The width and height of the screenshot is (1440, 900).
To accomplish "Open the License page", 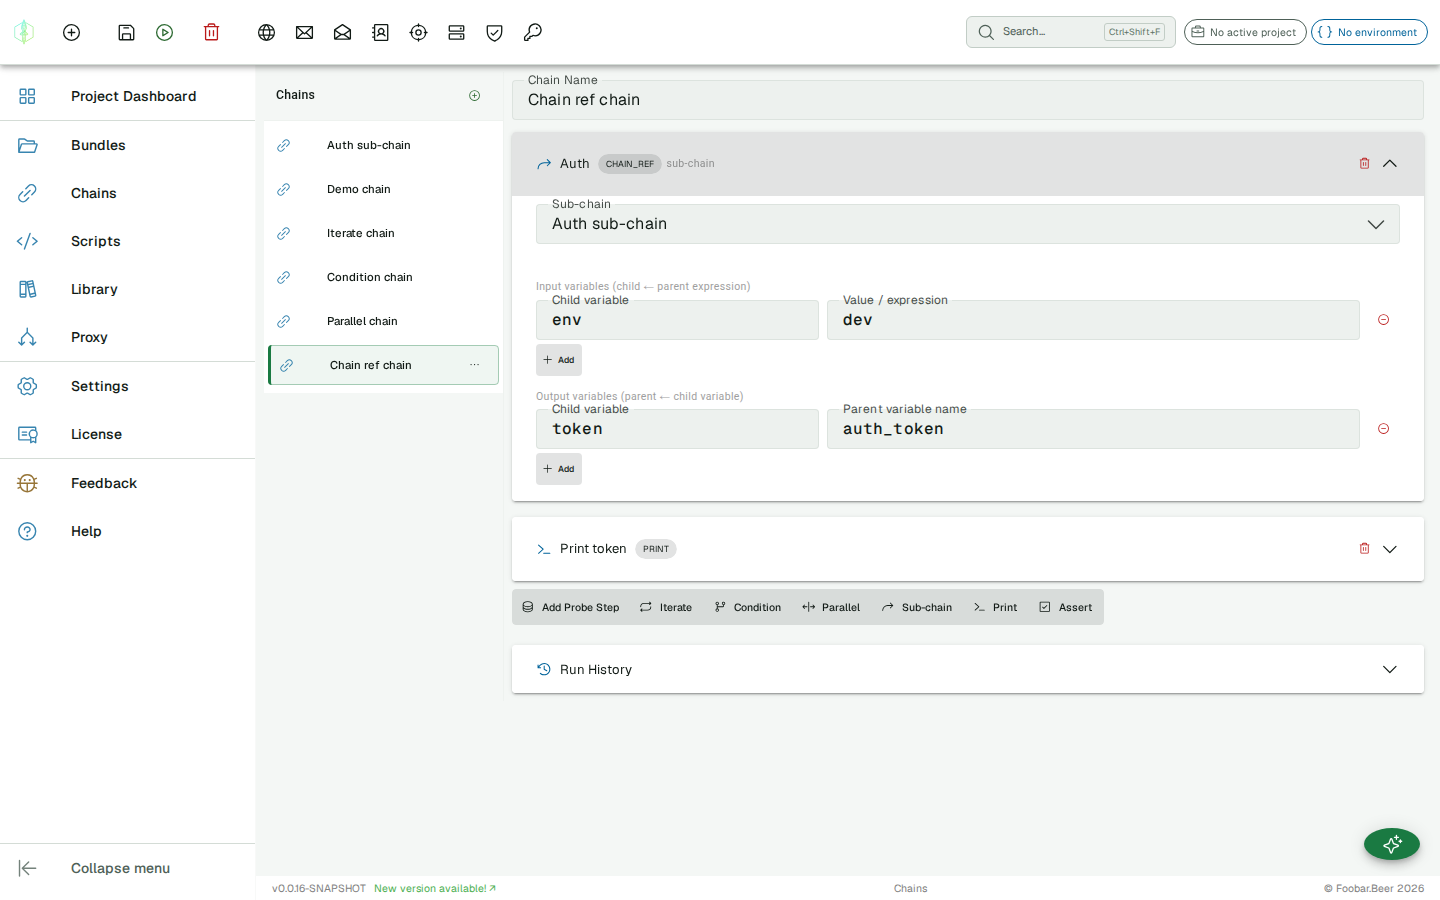I will coord(128,434).
